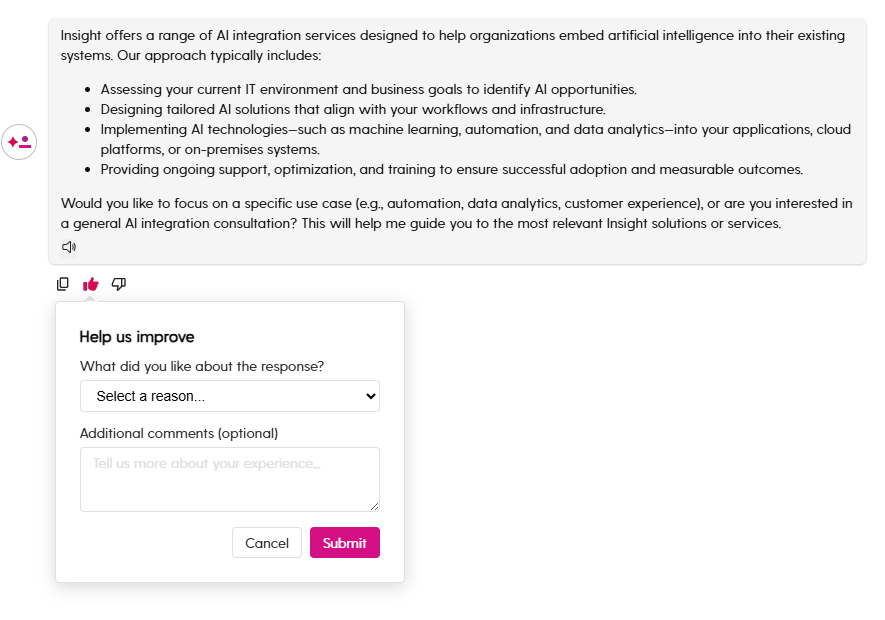This screenshot has width=885, height=620.
Task: Focus the additional comments text box
Action: 230,479
